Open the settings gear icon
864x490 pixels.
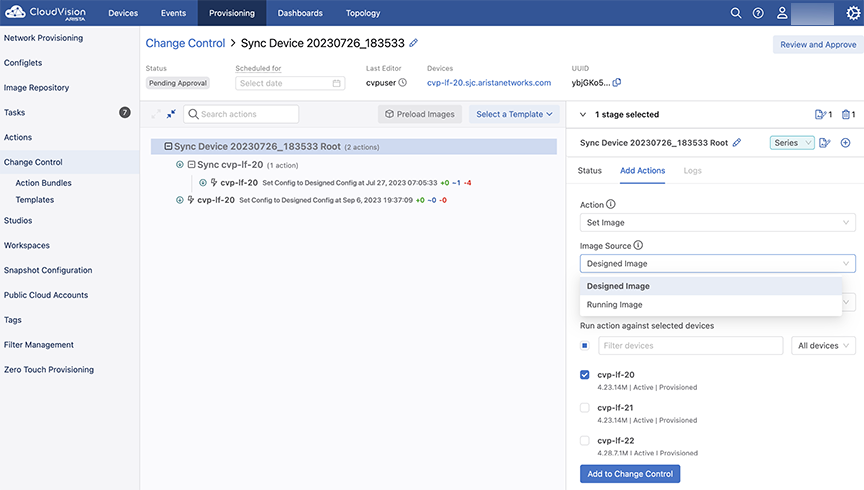(x=853, y=13)
